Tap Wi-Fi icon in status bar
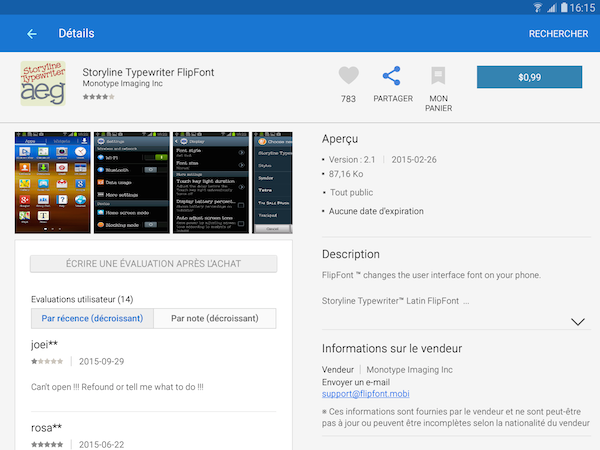600x450 pixels. pyautogui.click(x=538, y=8)
